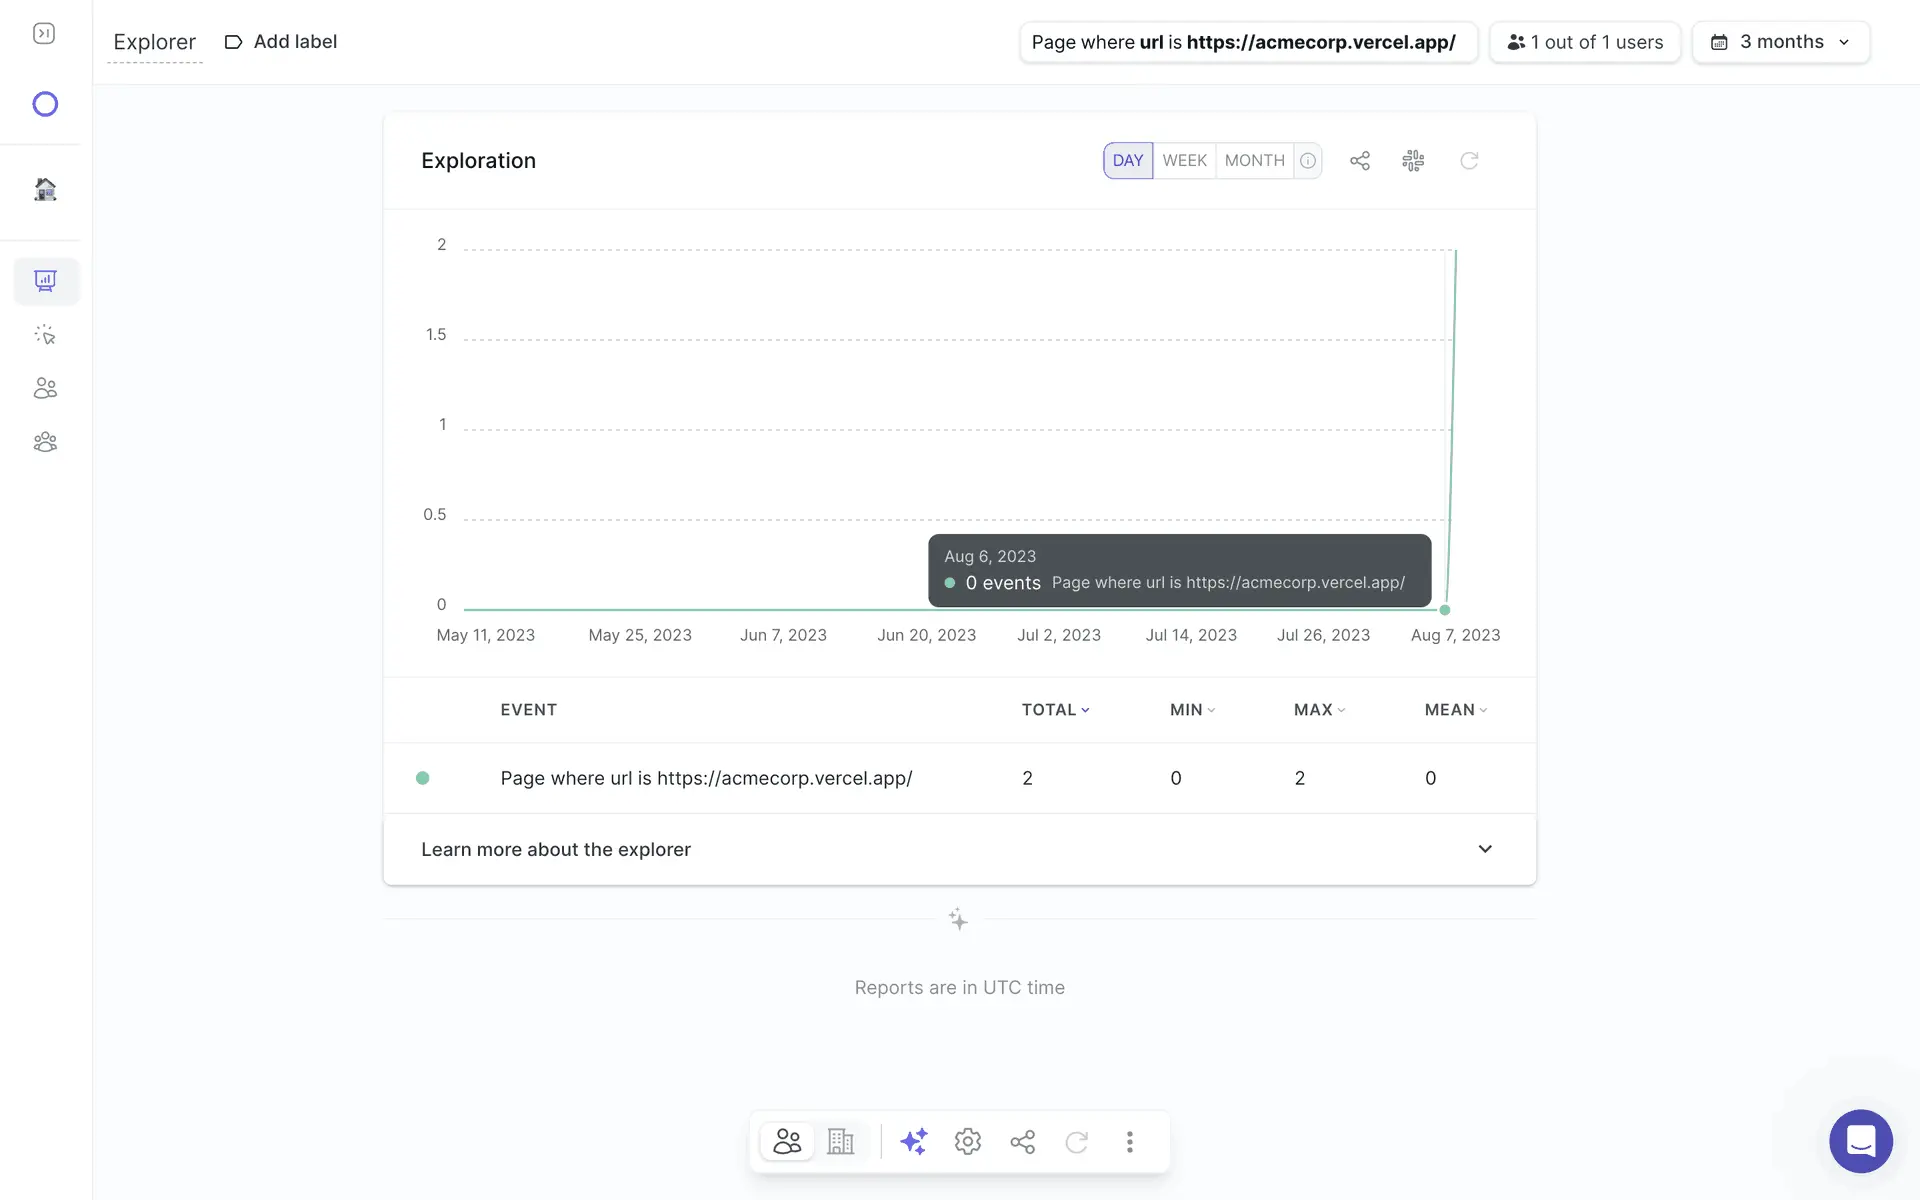This screenshot has height=1200, width=1920.
Task: Open the settings gear in the bottom toolbar
Action: click(967, 1141)
